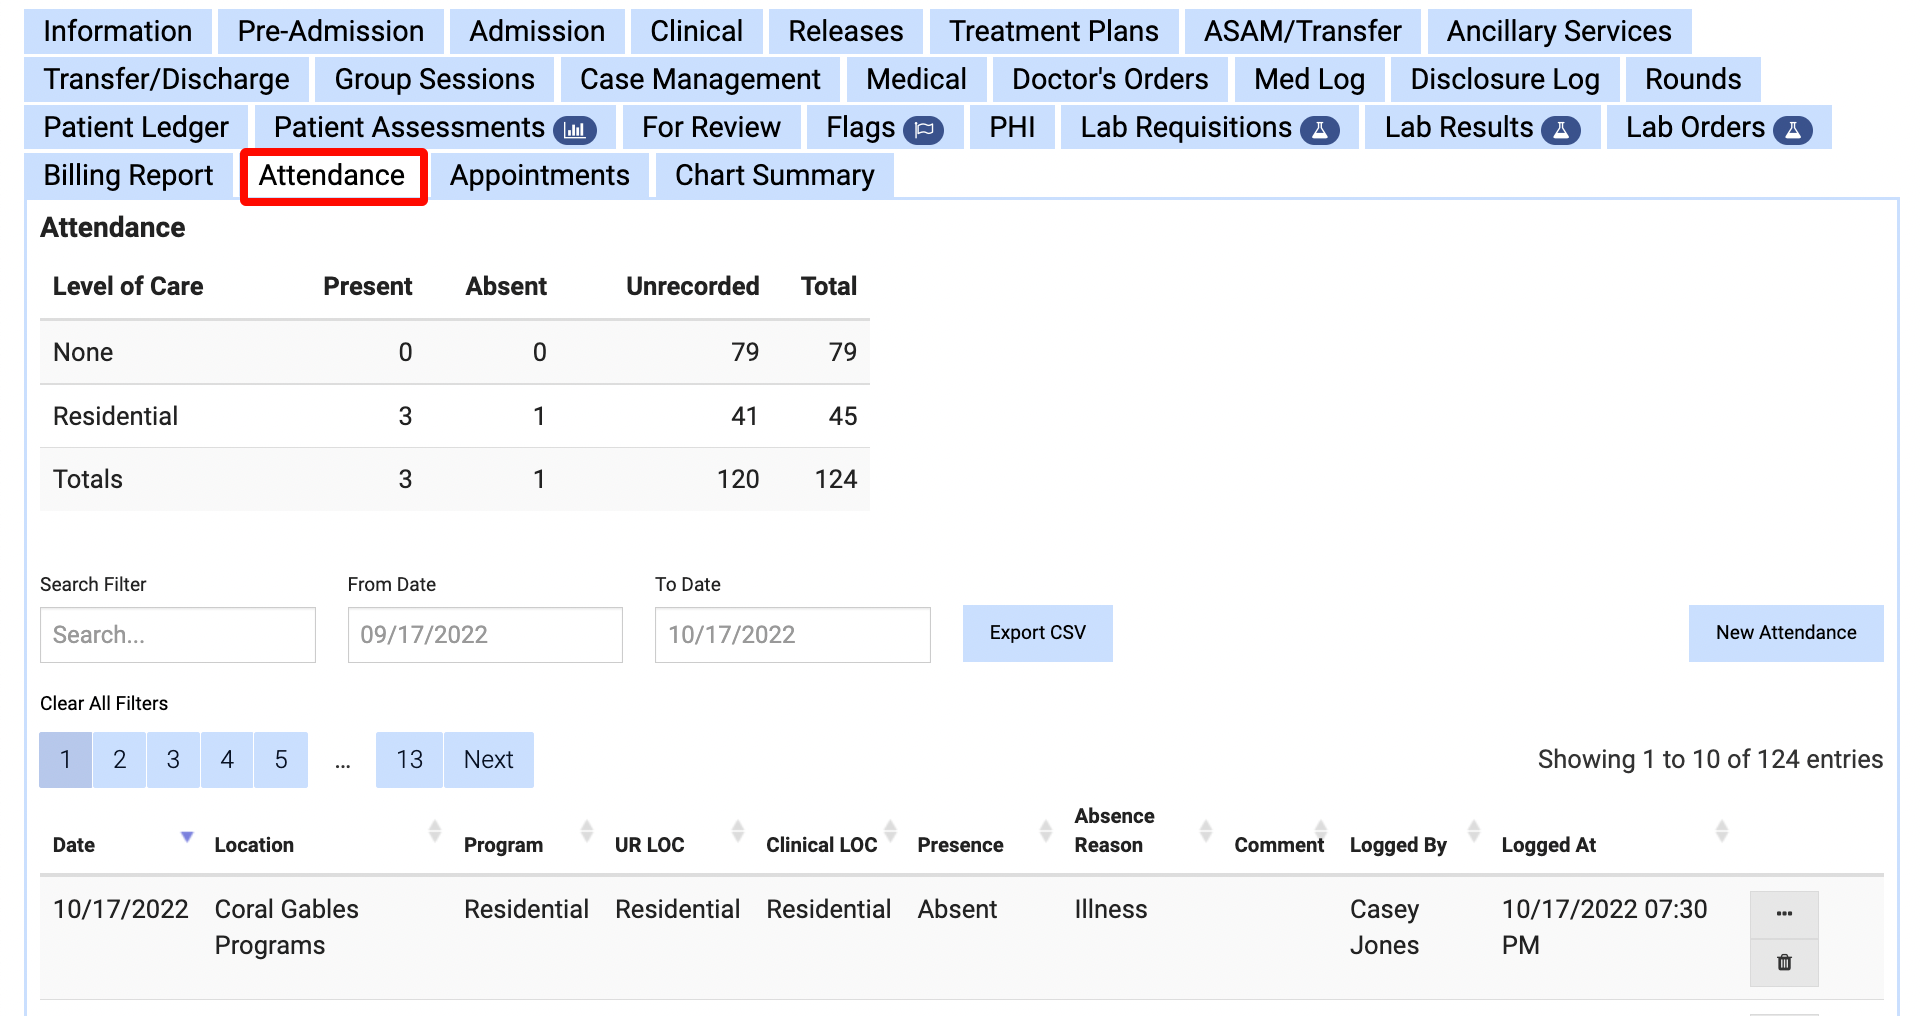This screenshot has width=1920, height=1016.
Task: Click the chart icon on Patient Assessments
Action: click(x=575, y=130)
